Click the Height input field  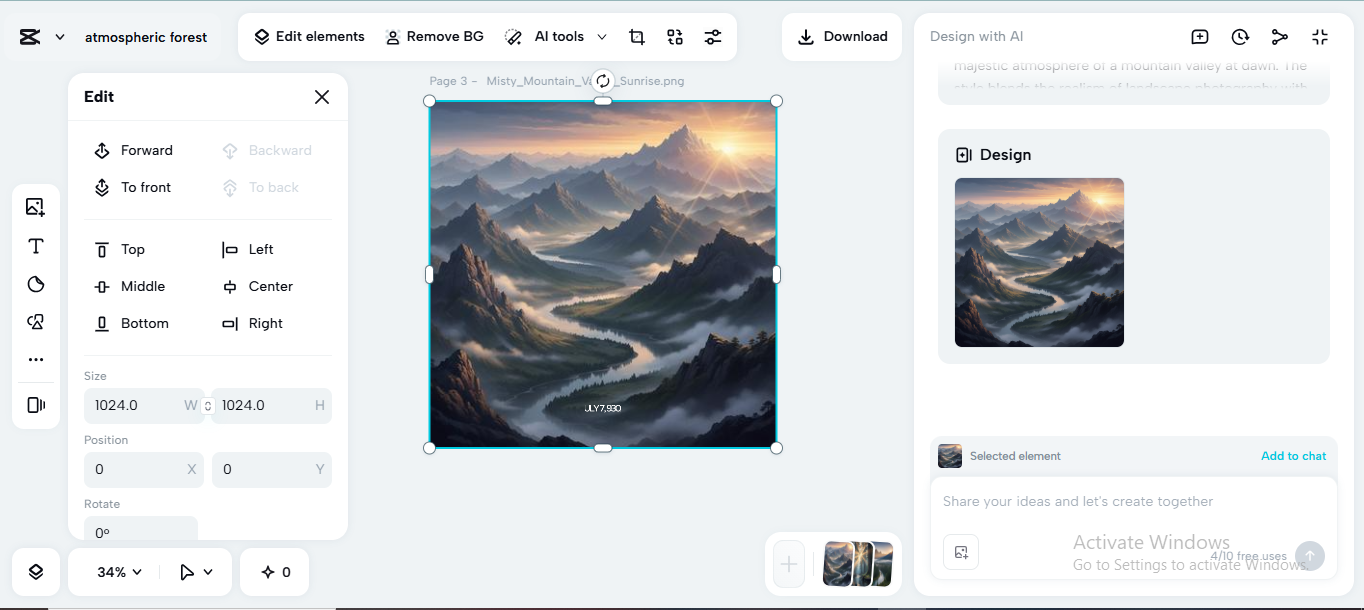pyautogui.click(x=272, y=405)
